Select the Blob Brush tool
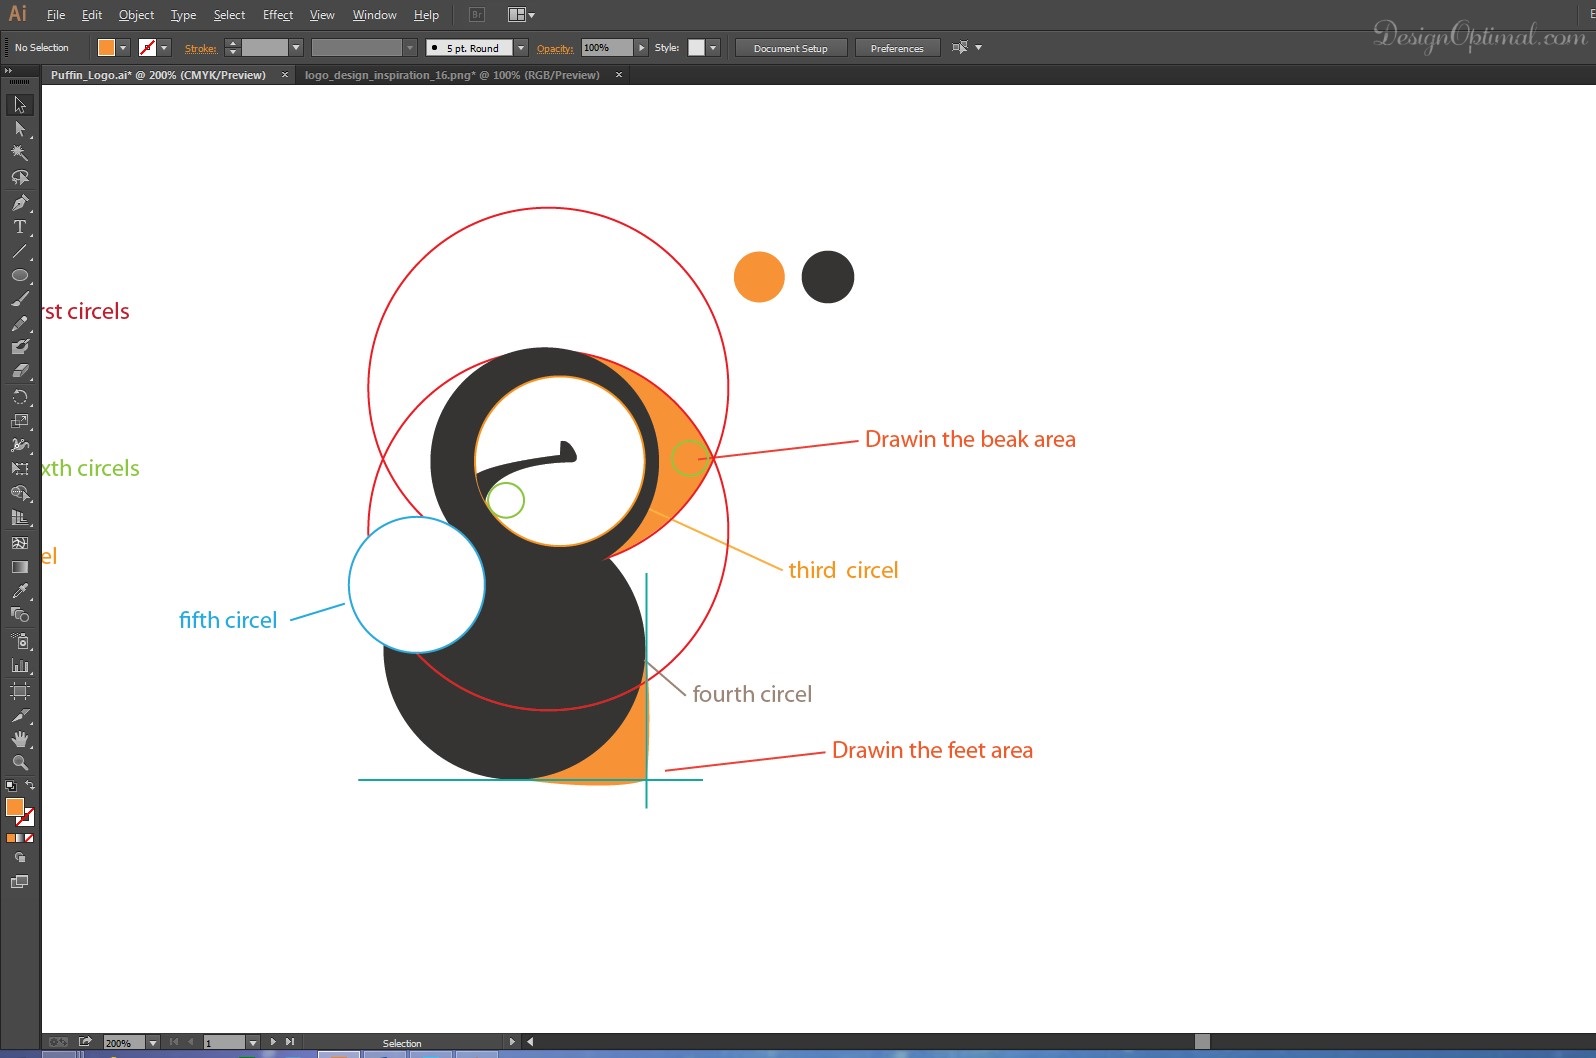 point(19,347)
